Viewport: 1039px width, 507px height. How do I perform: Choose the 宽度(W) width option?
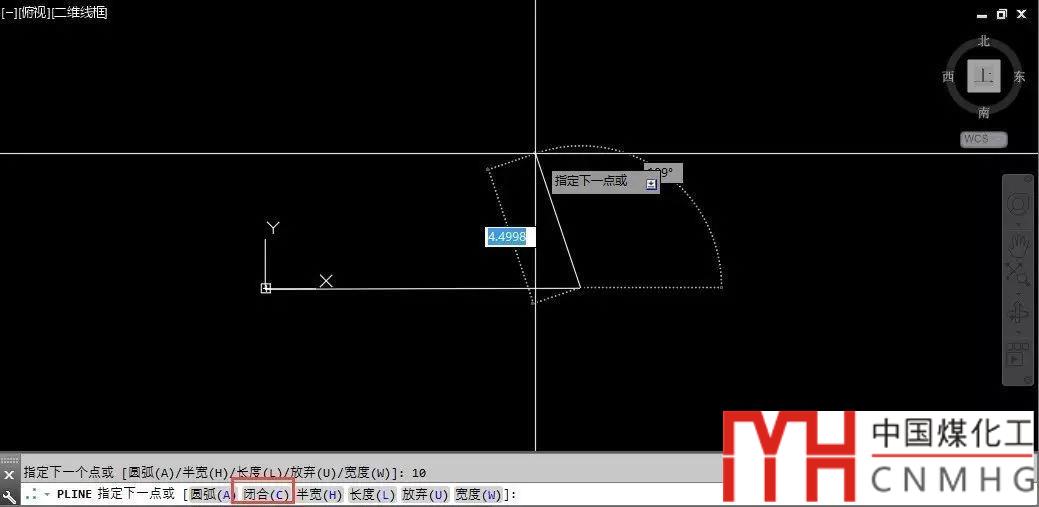[478, 494]
